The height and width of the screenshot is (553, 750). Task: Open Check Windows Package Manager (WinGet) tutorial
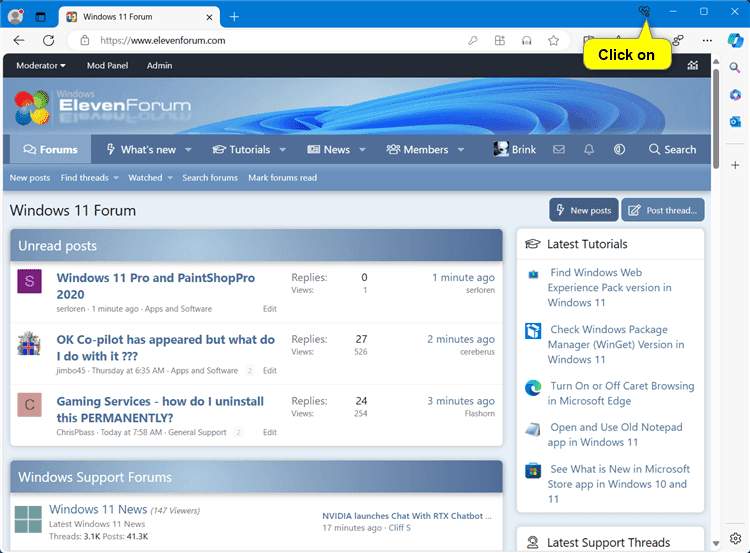616,344
